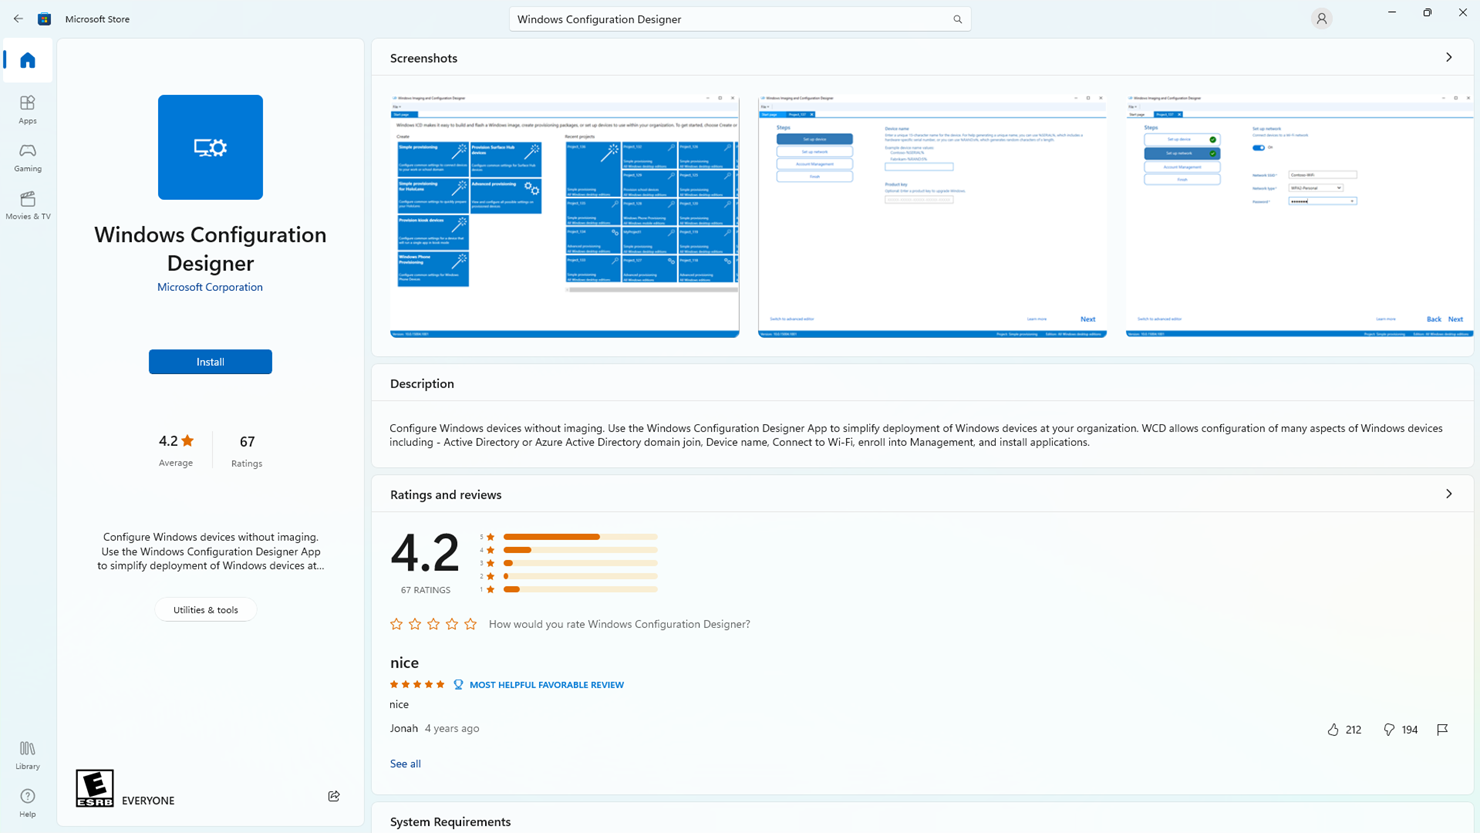Rate the app five stars
Viewport: 1480px width, 833px height.
(x=471, y=624)
